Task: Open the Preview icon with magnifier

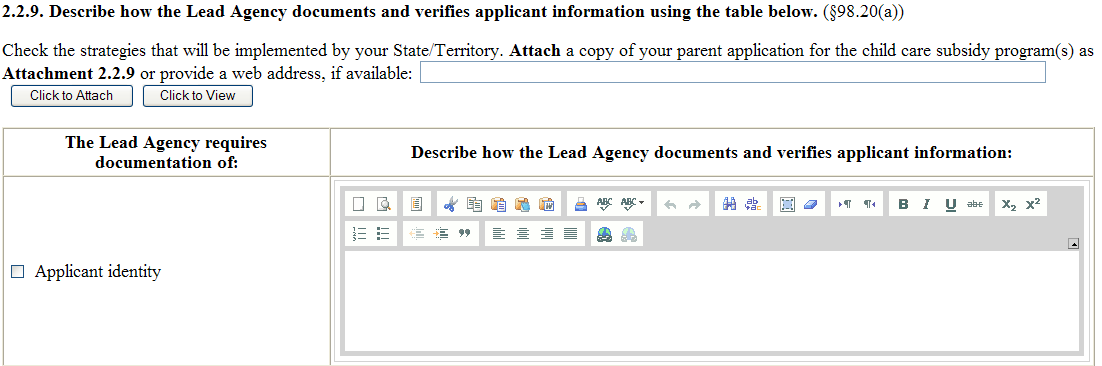Action: [x=383, y=204]
